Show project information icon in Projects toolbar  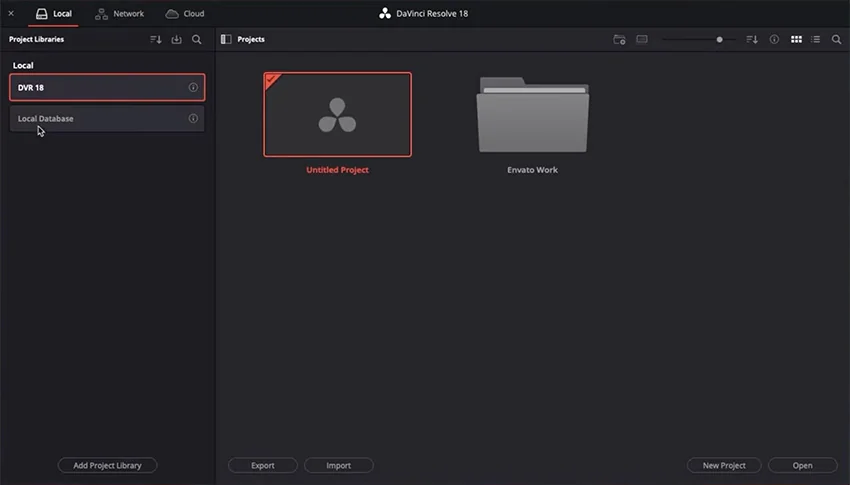point(774,40)
